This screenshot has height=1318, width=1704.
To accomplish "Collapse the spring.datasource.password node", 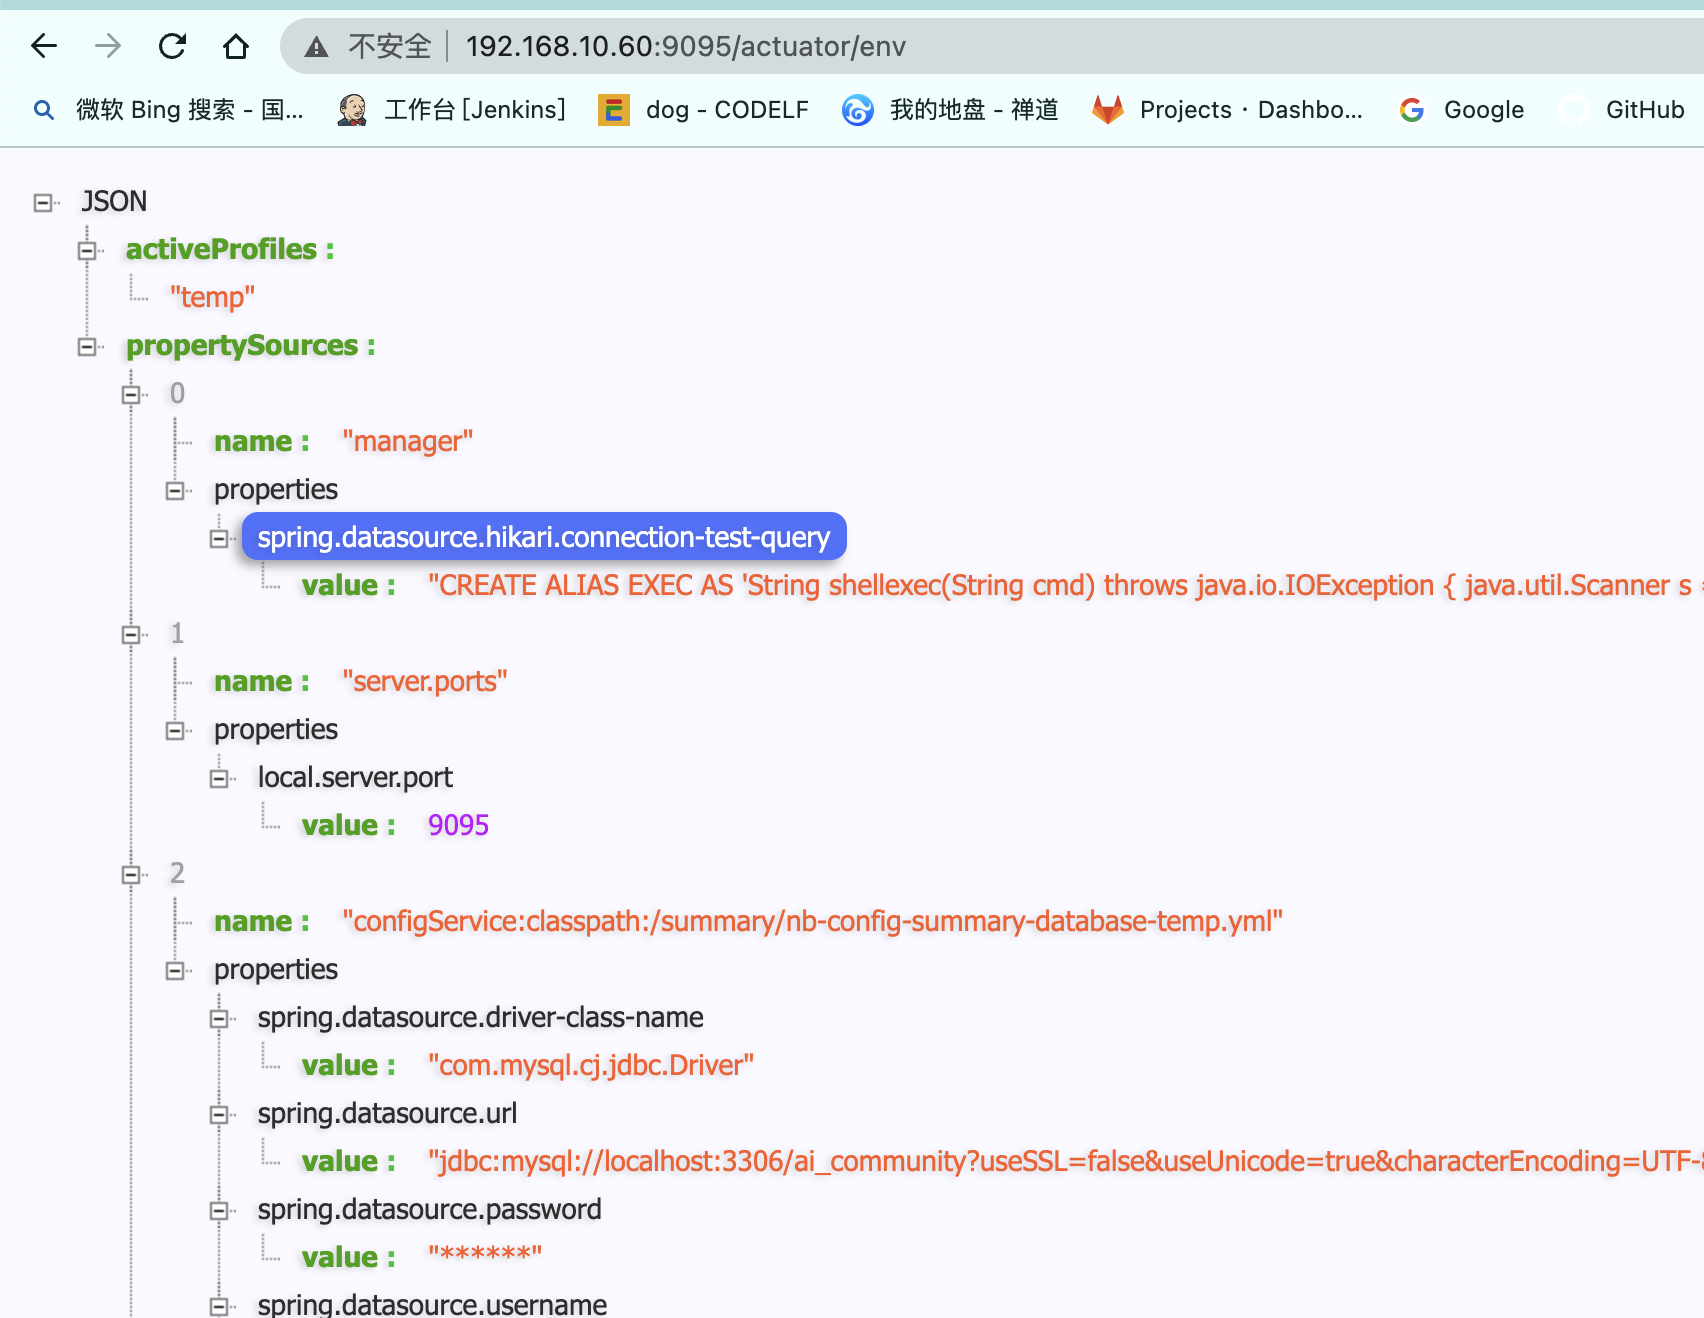I will [219, 1211].
